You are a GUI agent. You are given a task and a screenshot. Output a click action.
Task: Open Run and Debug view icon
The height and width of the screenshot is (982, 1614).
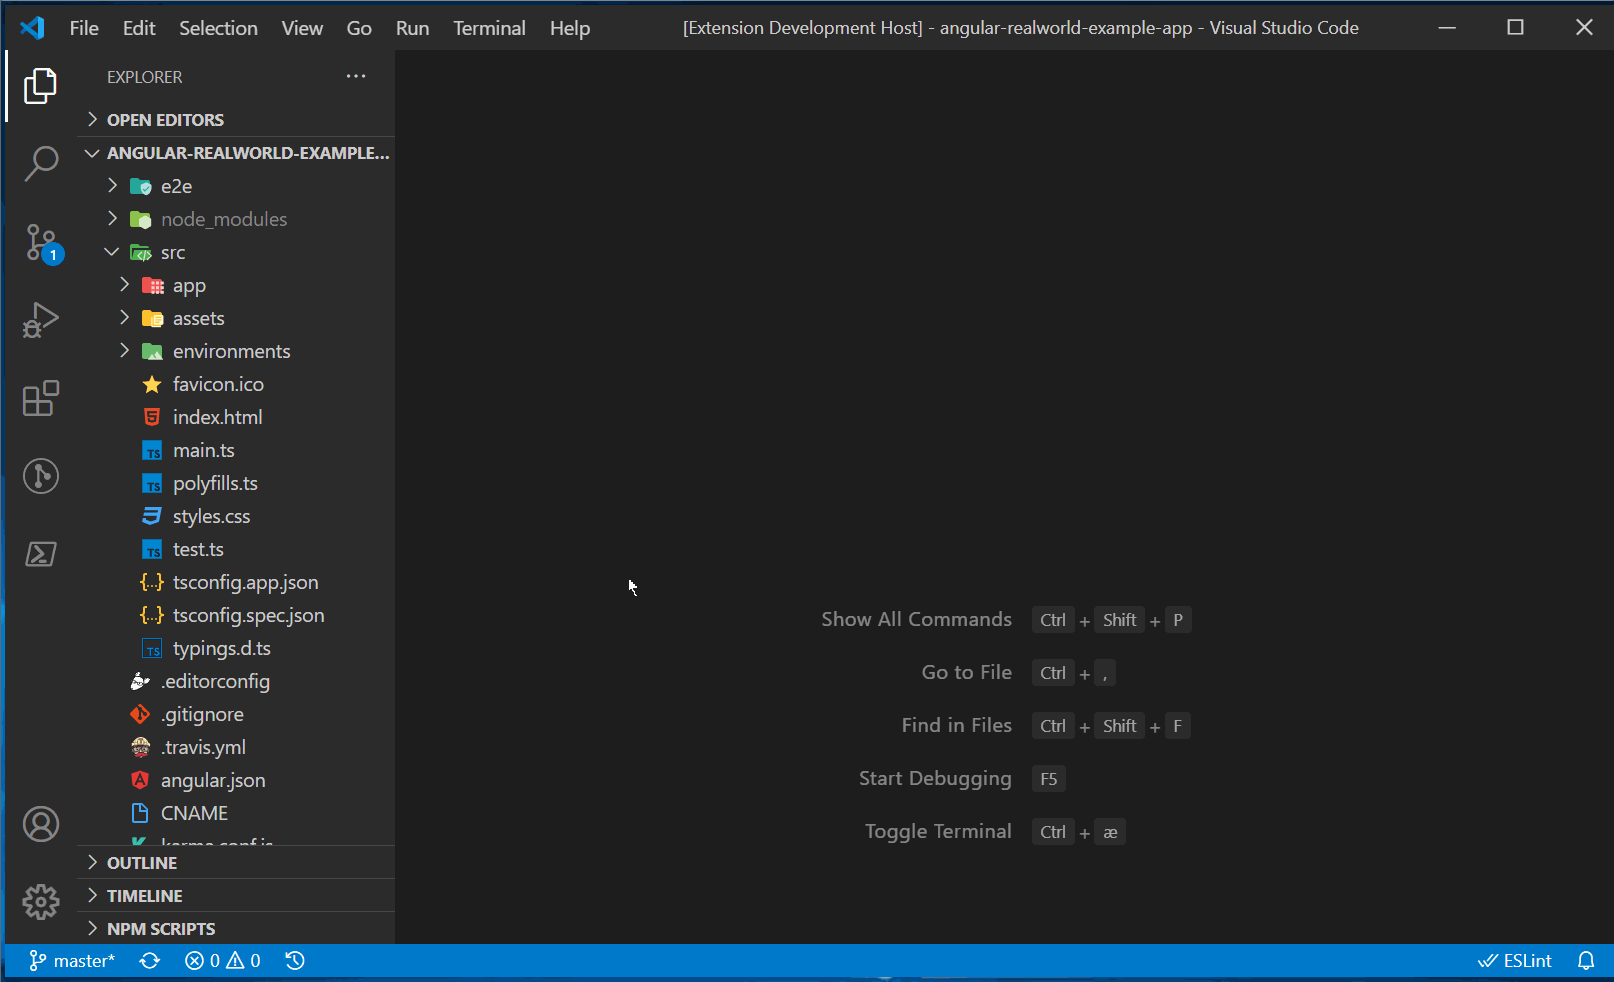pos(40,320)
